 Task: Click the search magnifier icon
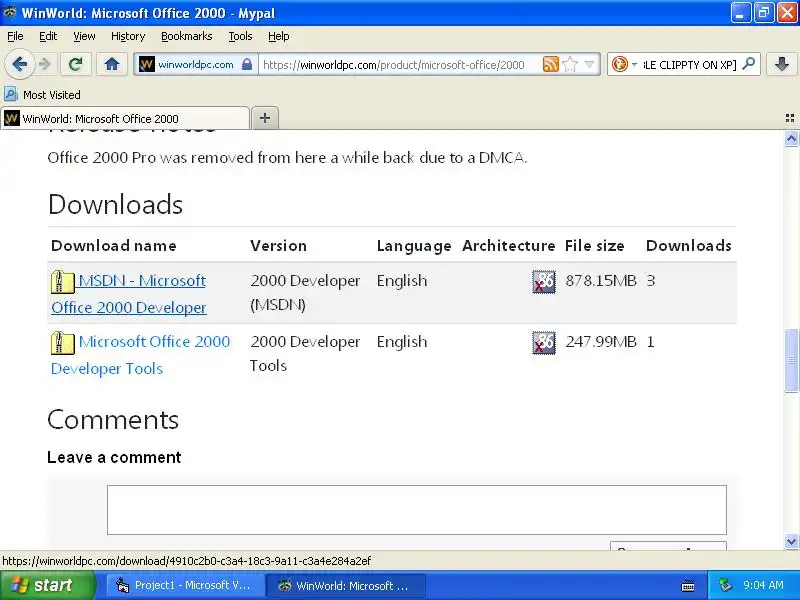748,64
